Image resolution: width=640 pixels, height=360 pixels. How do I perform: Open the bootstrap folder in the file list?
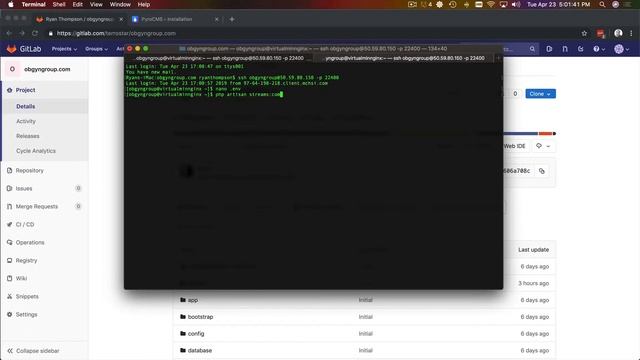click(200, 317)
